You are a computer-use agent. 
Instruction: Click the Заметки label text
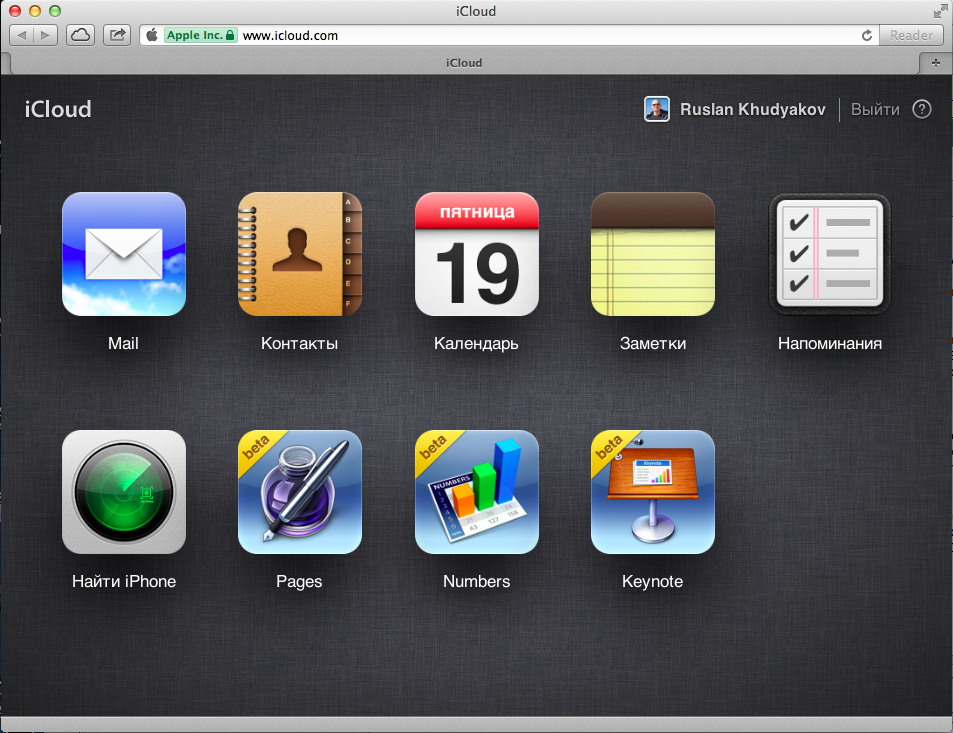click(653, 343)
